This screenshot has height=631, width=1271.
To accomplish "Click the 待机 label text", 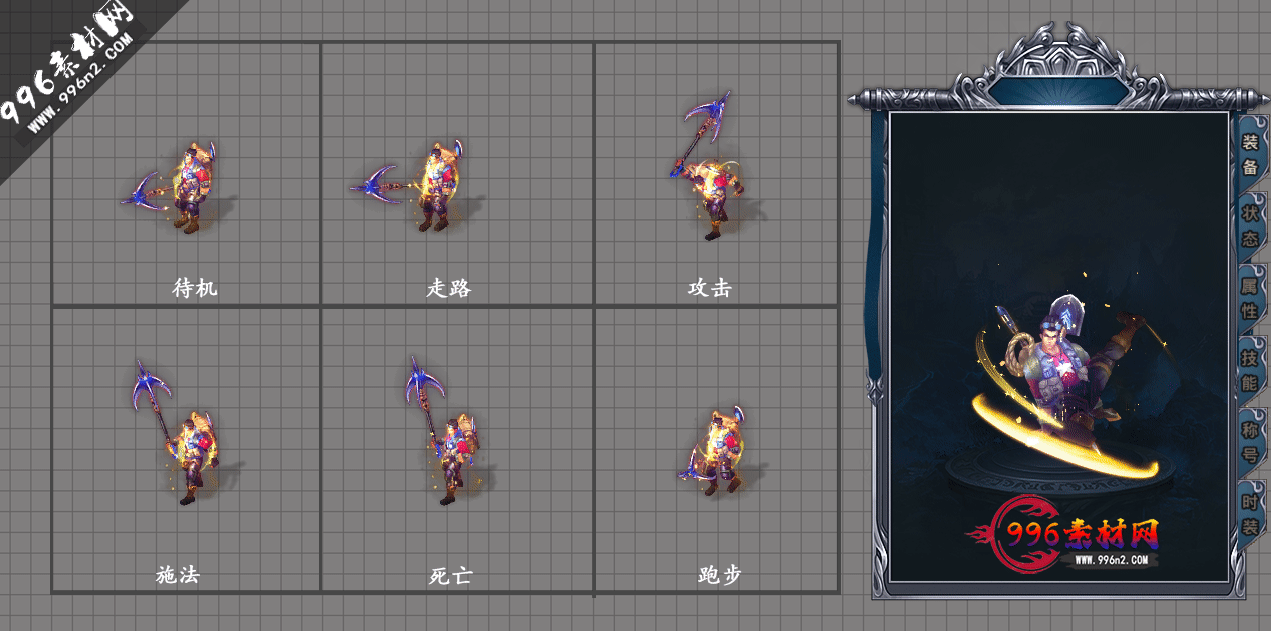I will pyautogui.click(x=195, y=289).
